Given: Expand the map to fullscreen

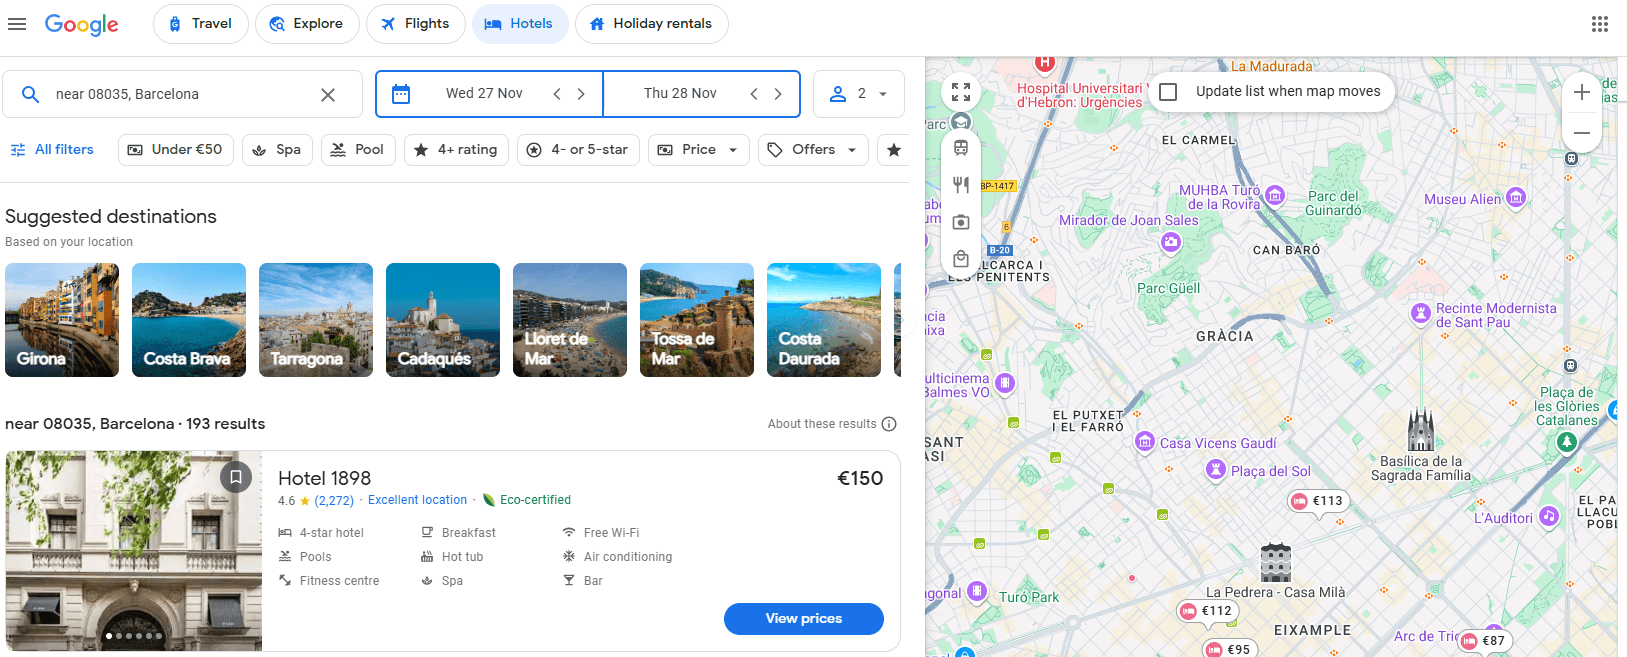Looking at the screenshot, I should point(961,93).
